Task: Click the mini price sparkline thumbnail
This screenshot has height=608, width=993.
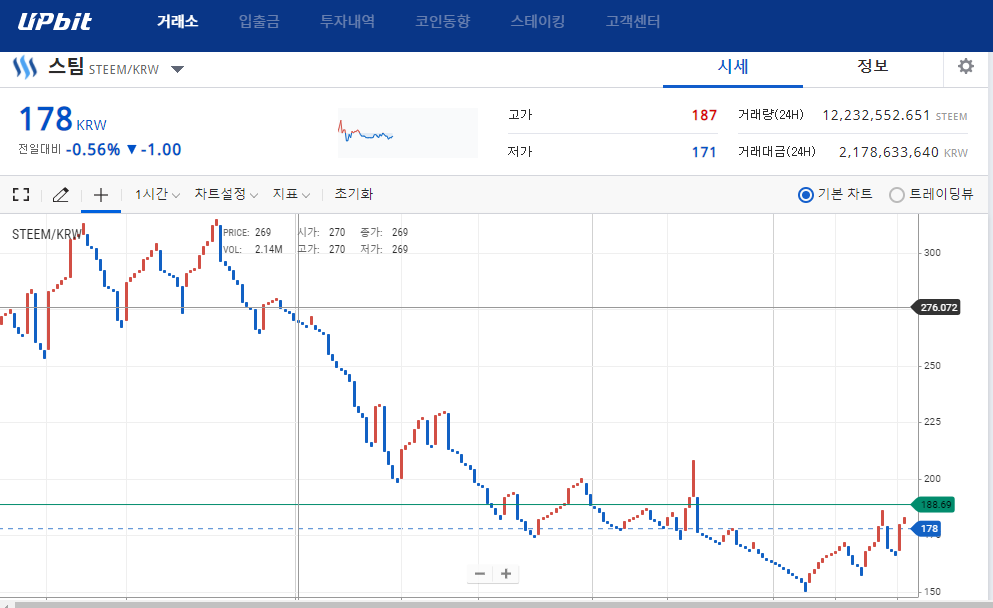Action: 408,133
